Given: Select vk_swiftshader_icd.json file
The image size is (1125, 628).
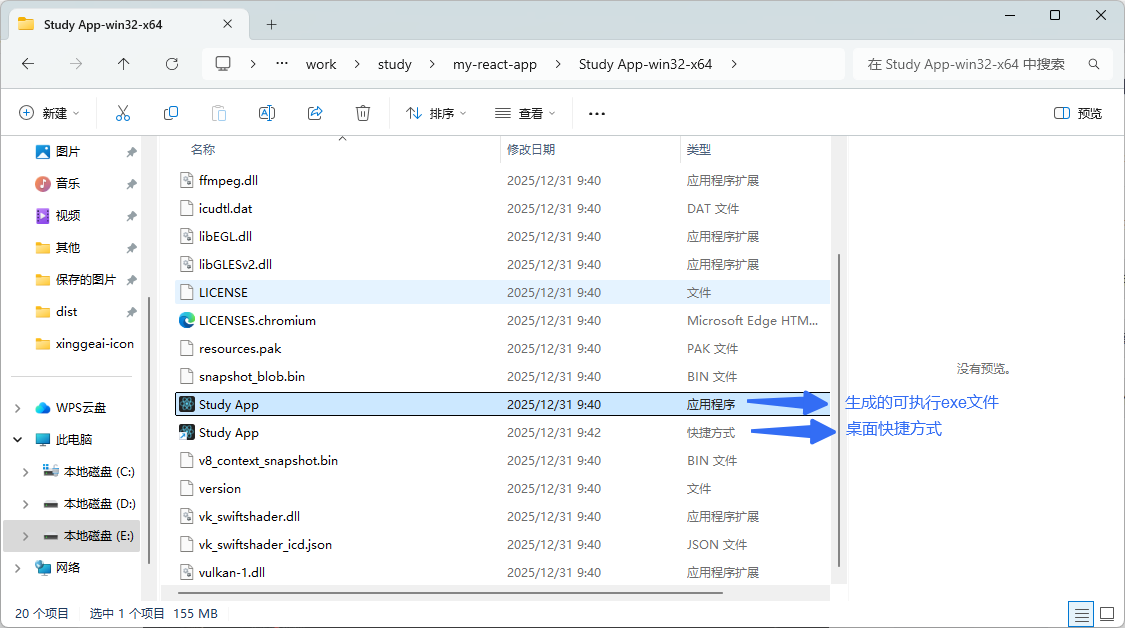Looking at the screenshot, I should coord(265,544).
